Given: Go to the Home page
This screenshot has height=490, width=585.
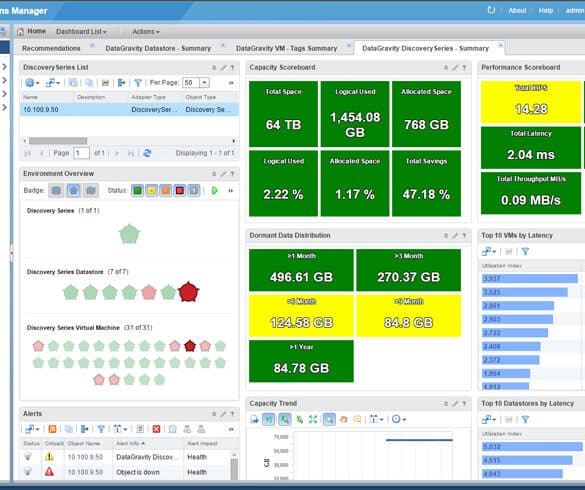Looking at the screenshot, I should 31,31.
